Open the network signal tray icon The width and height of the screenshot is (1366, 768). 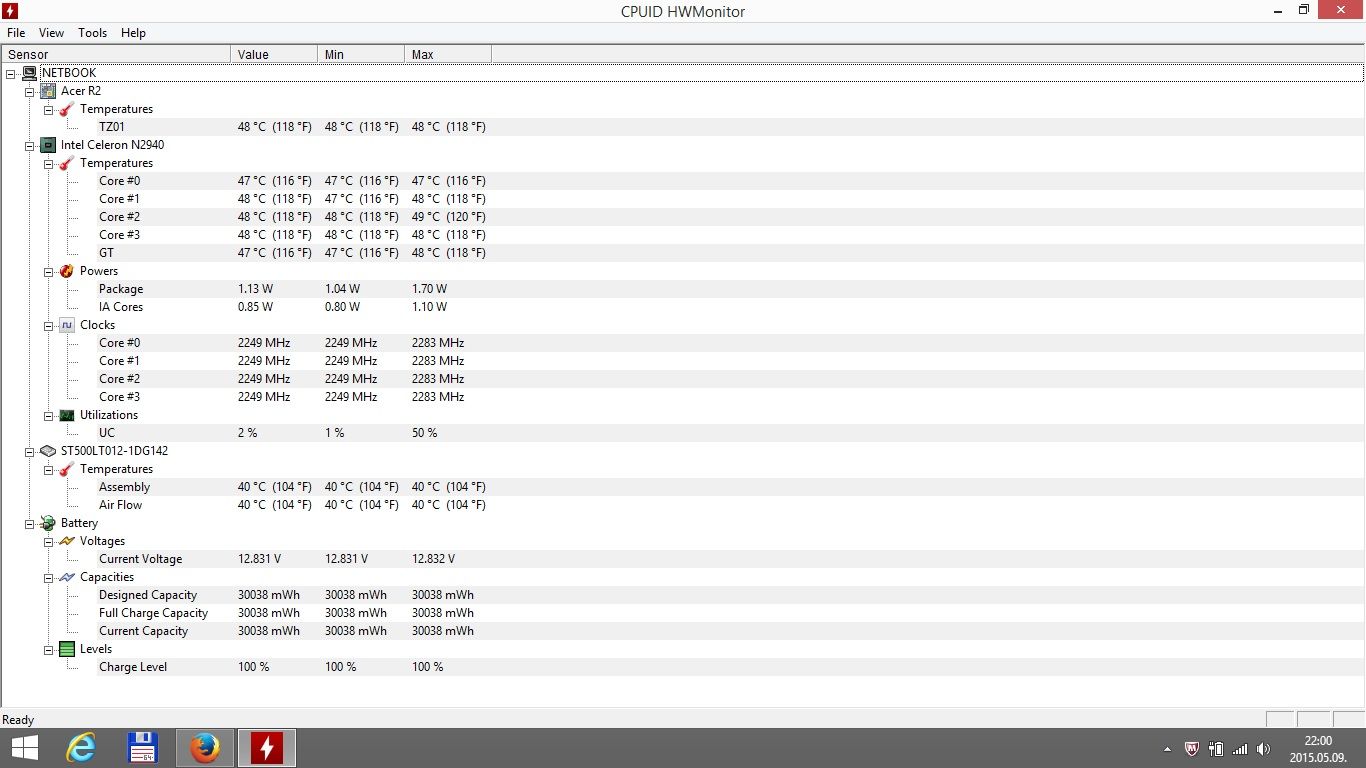1240,748
